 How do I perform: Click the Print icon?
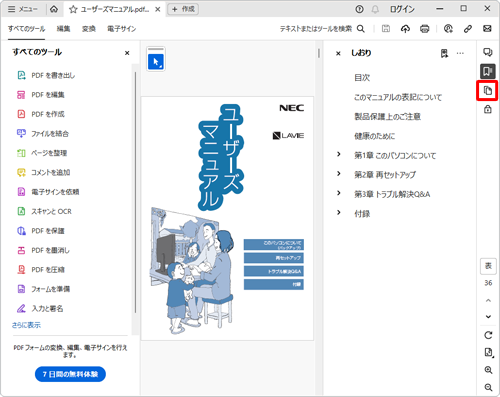click(425, 29)
